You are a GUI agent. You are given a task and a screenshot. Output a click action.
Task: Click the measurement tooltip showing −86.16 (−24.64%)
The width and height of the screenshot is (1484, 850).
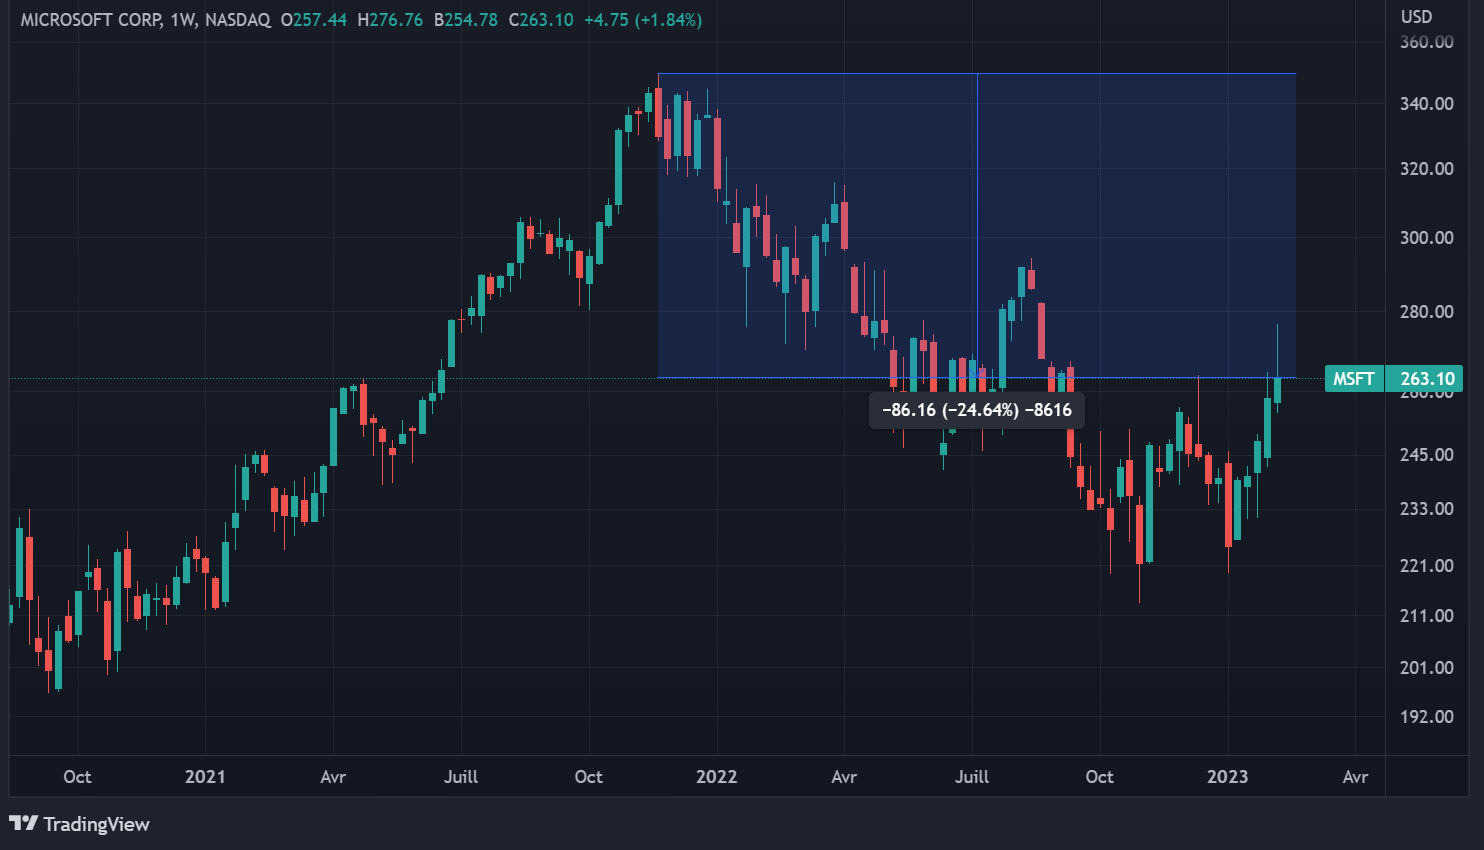[x=976, y=410]
